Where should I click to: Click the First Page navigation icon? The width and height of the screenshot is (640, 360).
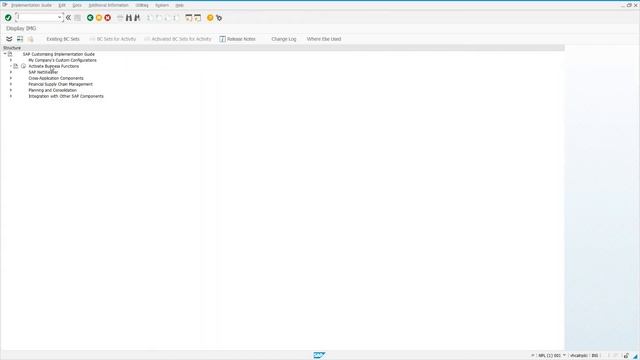tap(150, 18)
